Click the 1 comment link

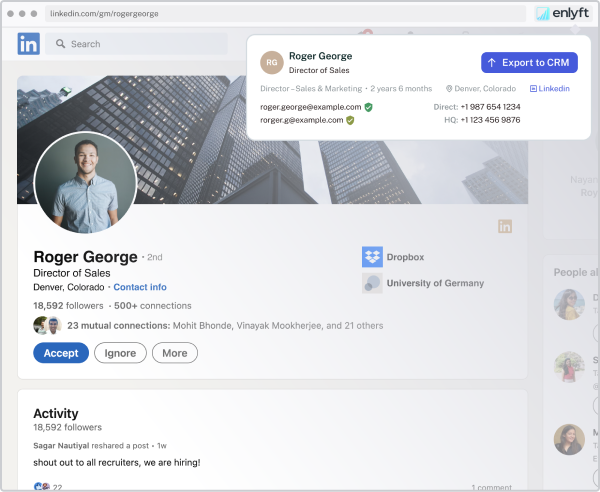tap(491, 487)
